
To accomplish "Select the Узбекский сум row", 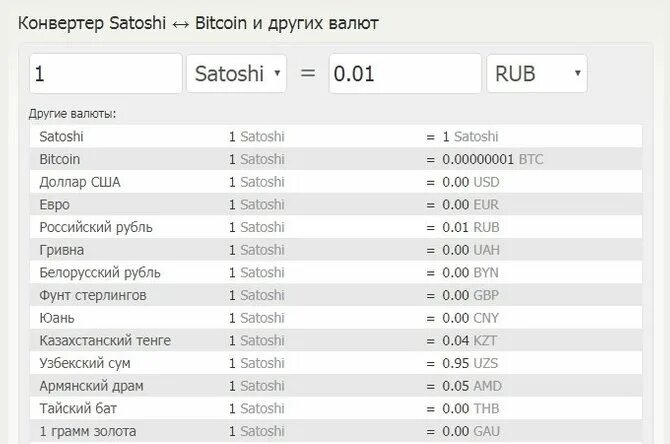I will pos(336,363).
